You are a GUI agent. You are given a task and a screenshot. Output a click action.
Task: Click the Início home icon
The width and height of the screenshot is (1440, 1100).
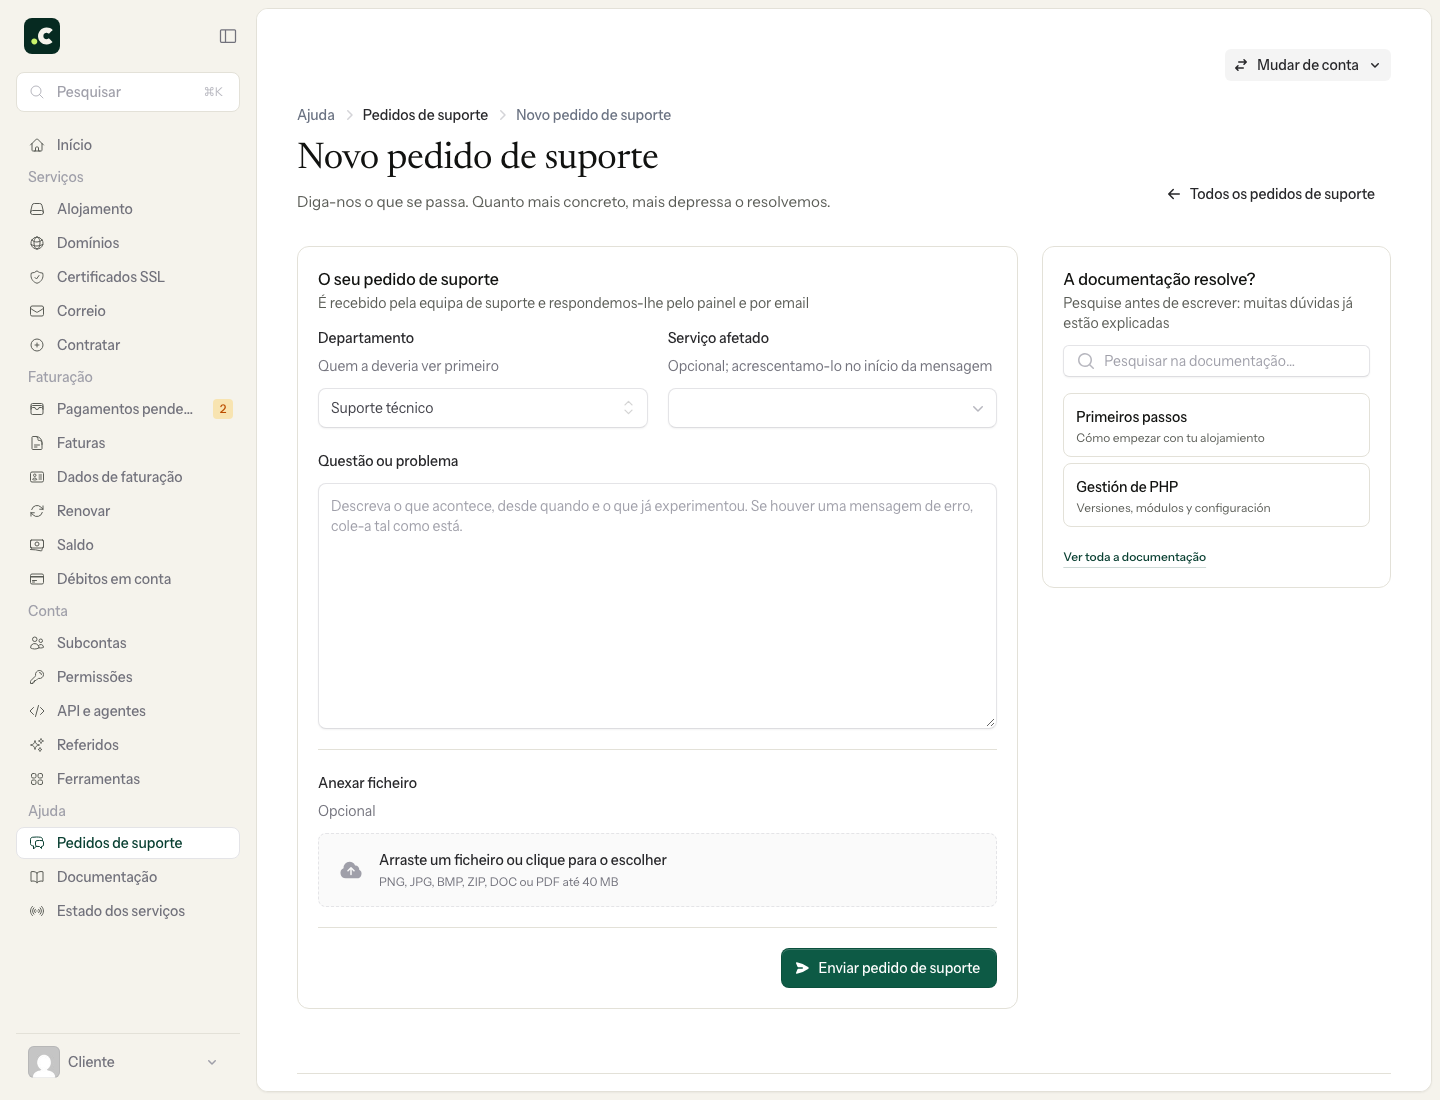(37, 145)
